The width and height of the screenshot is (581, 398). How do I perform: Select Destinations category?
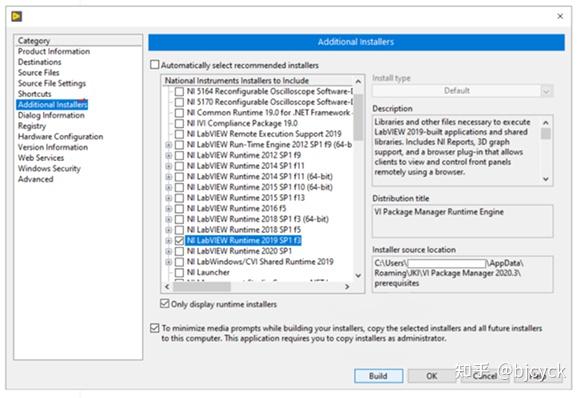pos(39,62)
